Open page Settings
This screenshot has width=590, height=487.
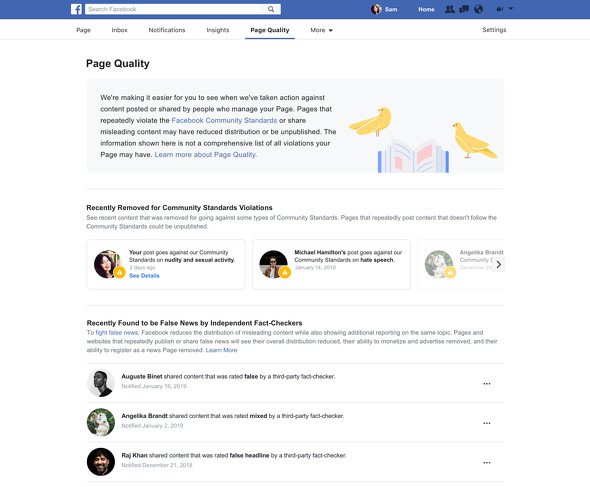pos(494,30)
